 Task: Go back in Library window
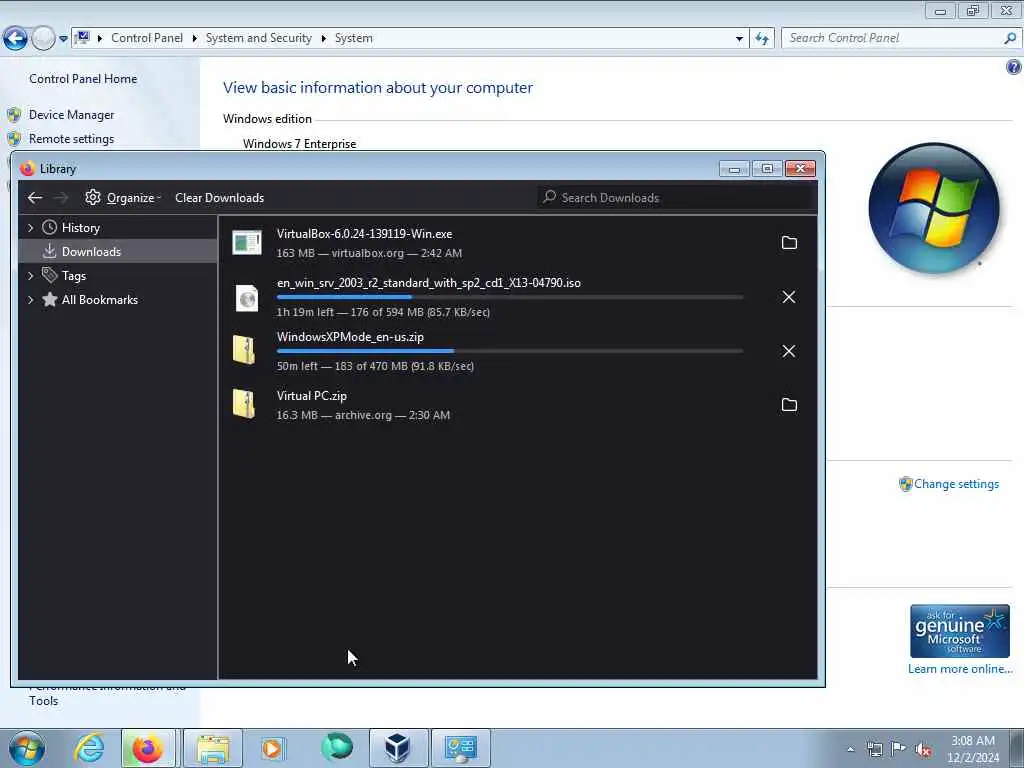click(35, 197)
